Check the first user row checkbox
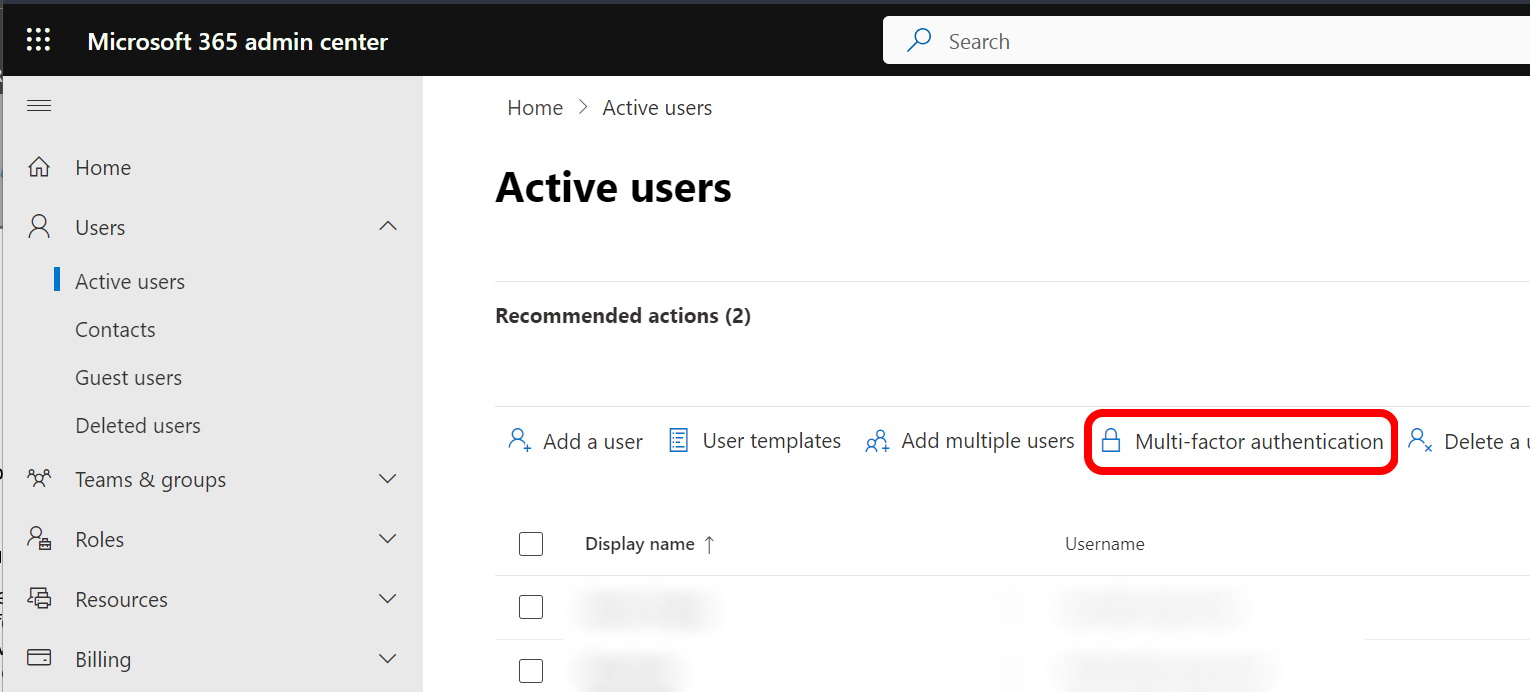 pyautogui.click(x=531, y=607)
